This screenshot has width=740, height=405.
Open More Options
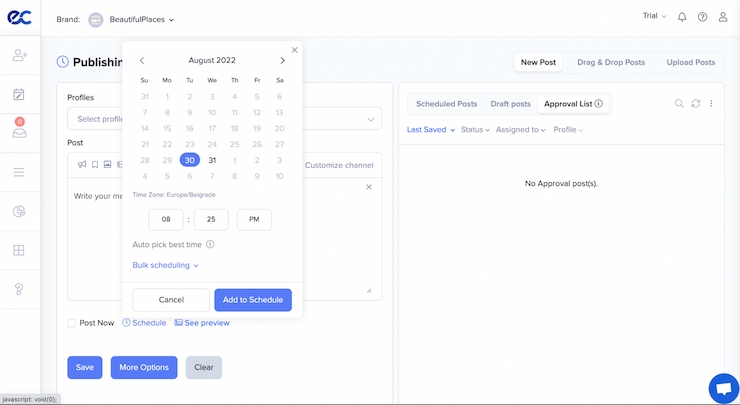click(x=144, y=367)
